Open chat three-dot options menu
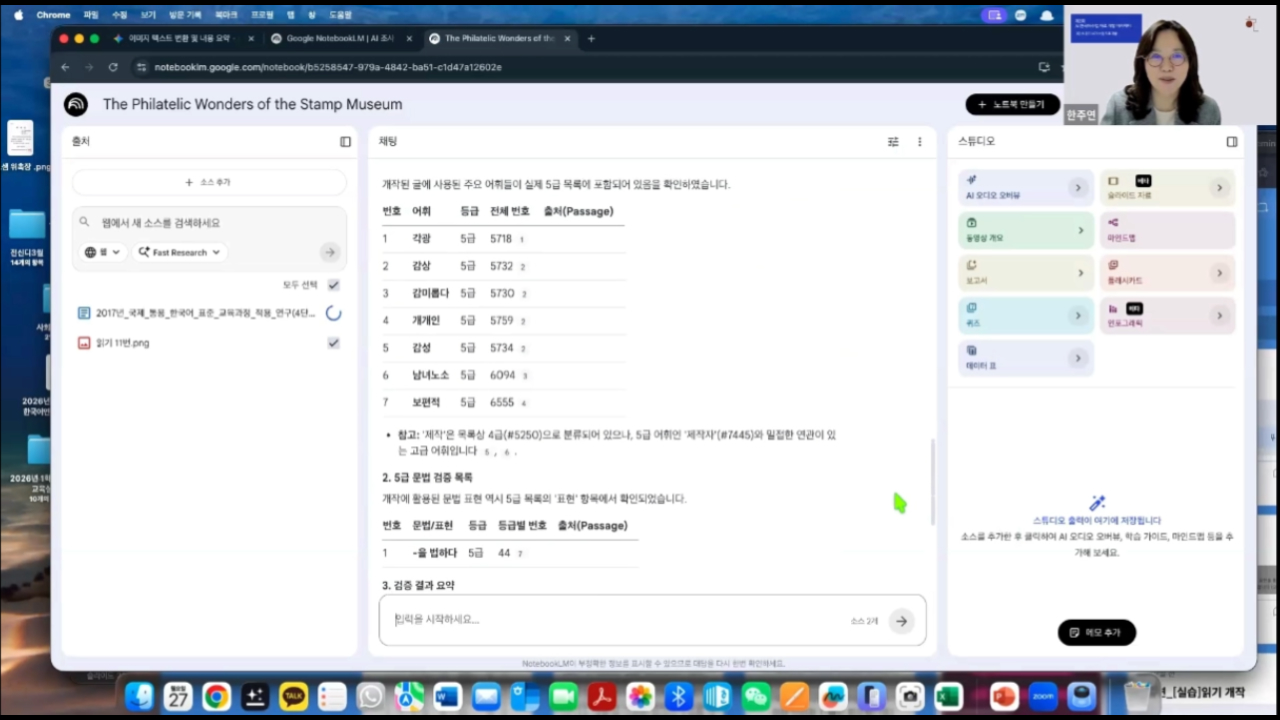This screenshot has height=720, width=1280. [x=920, y=142]
